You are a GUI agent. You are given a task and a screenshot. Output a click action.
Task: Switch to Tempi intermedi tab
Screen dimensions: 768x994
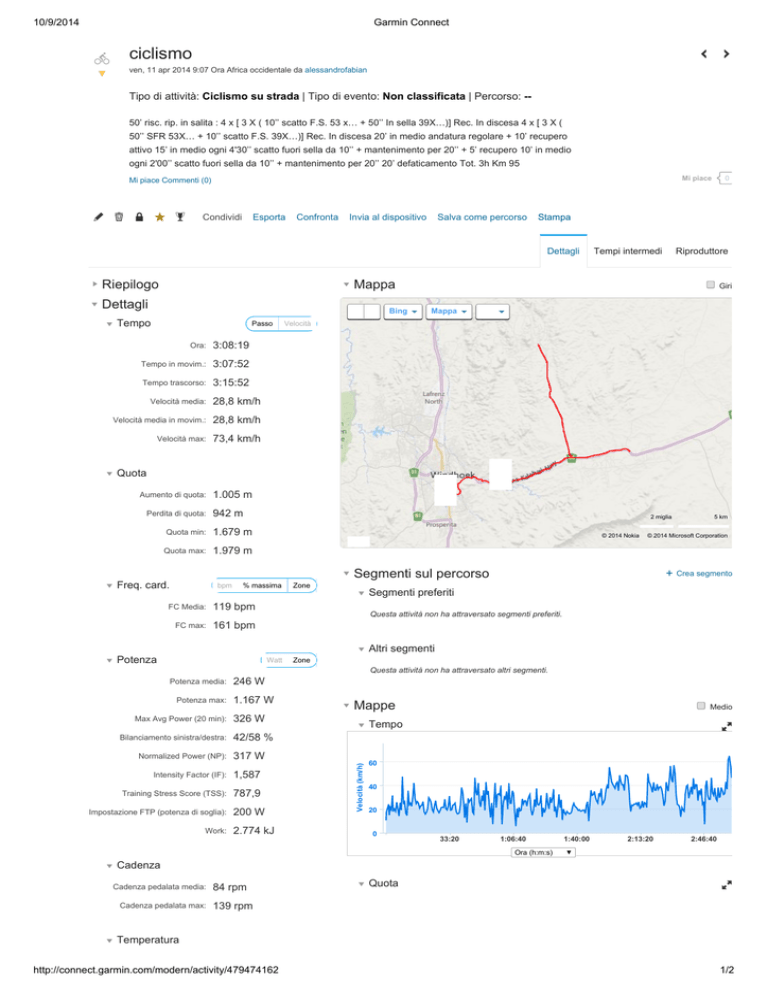pyautogui.click(x=628, y=251)
